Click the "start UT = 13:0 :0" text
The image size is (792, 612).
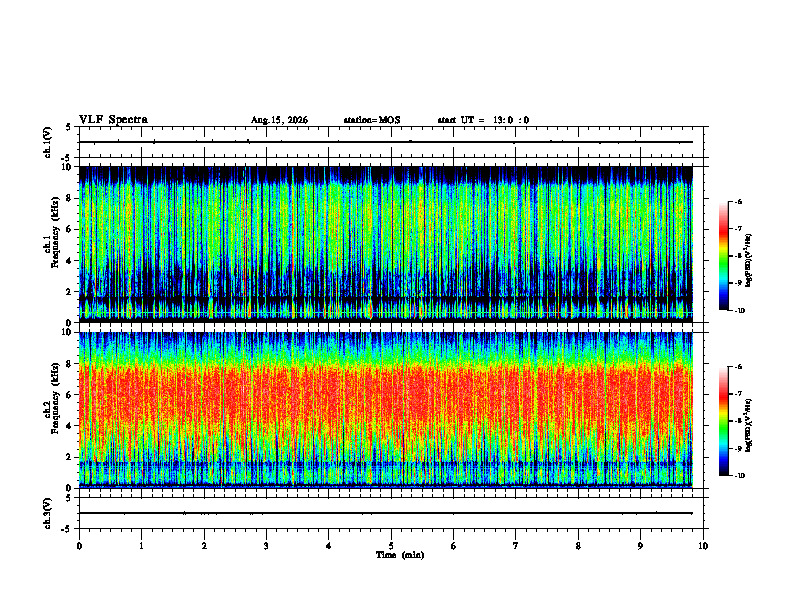[483, 120]
